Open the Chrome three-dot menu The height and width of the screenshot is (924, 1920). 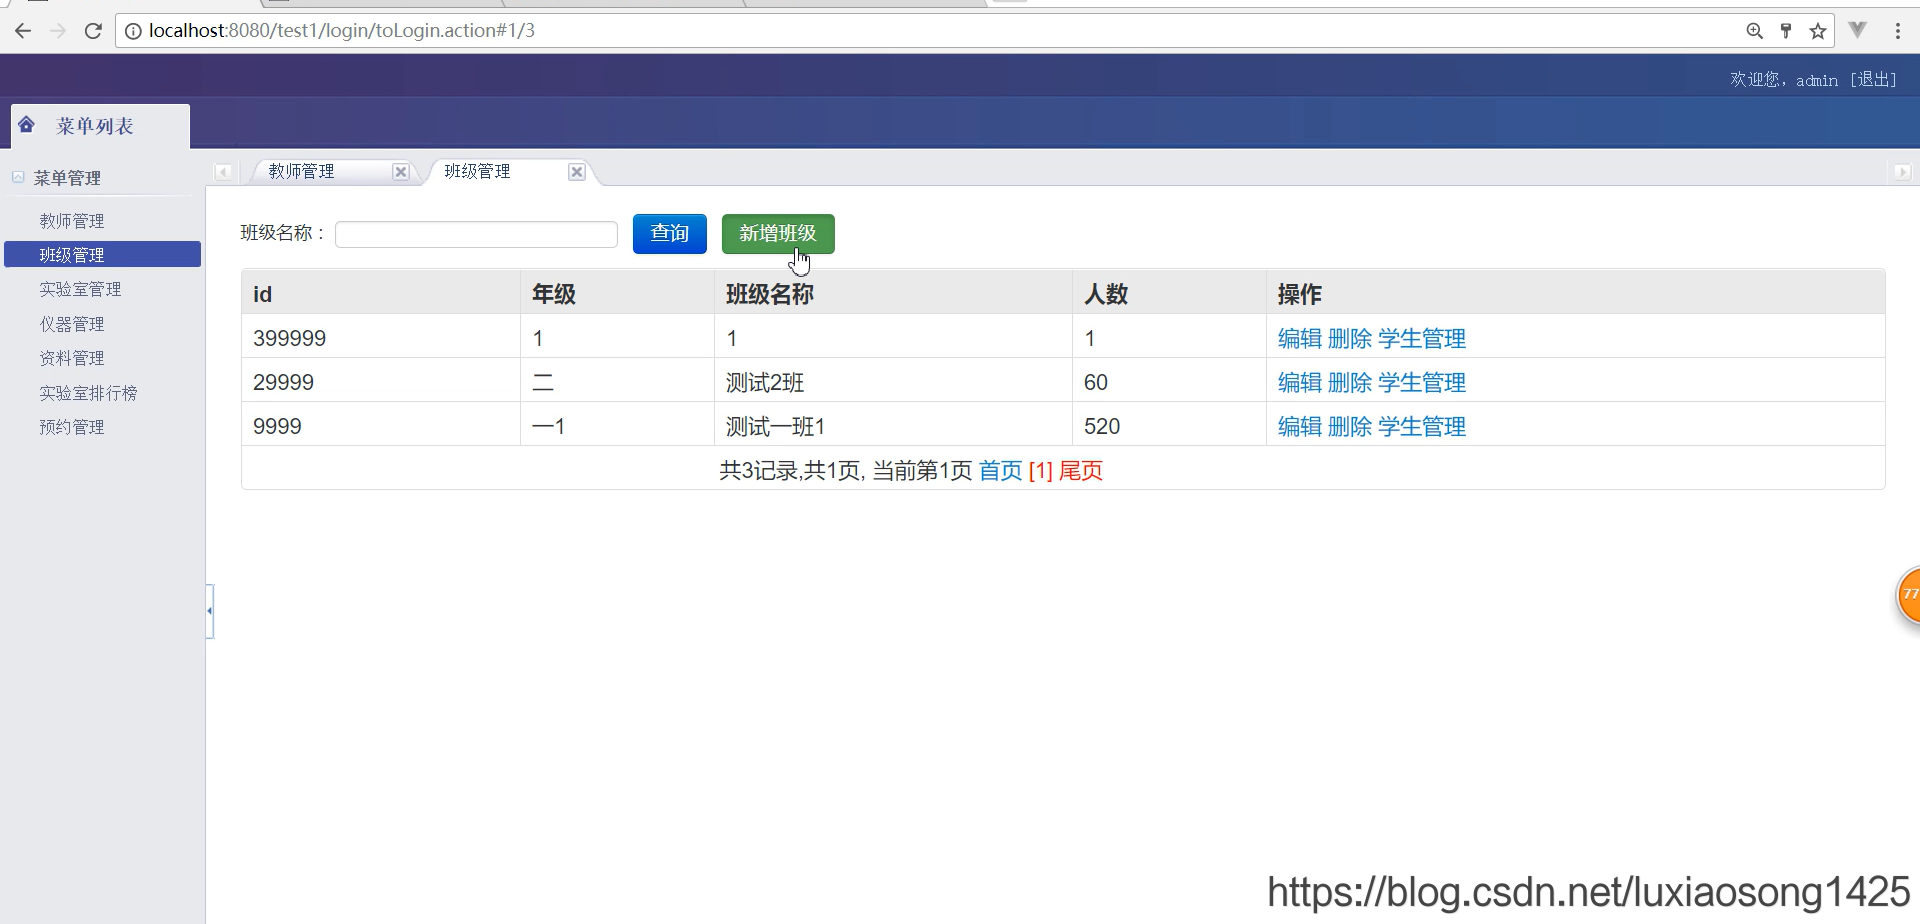[x=1898, y=31]
